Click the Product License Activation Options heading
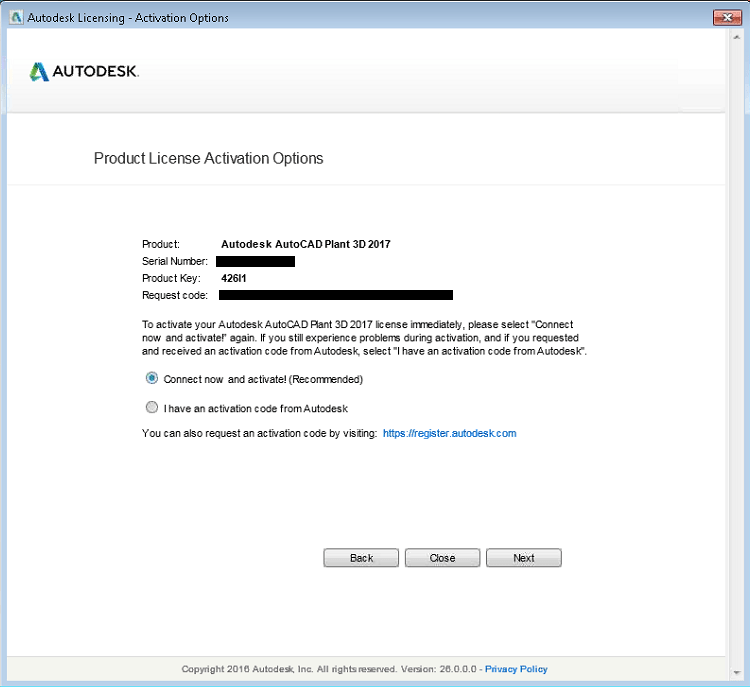Image resolution: width=750 pixels, height=687 pixels. point(209,158)
